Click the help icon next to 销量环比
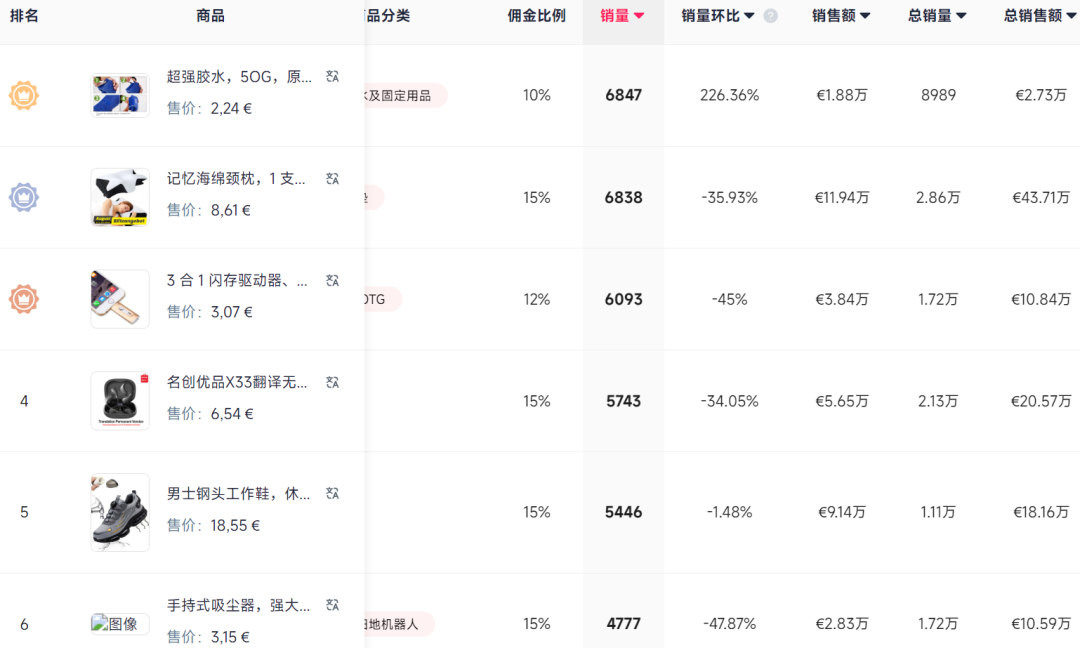1080x648 pixels. [x=770, y=16]
